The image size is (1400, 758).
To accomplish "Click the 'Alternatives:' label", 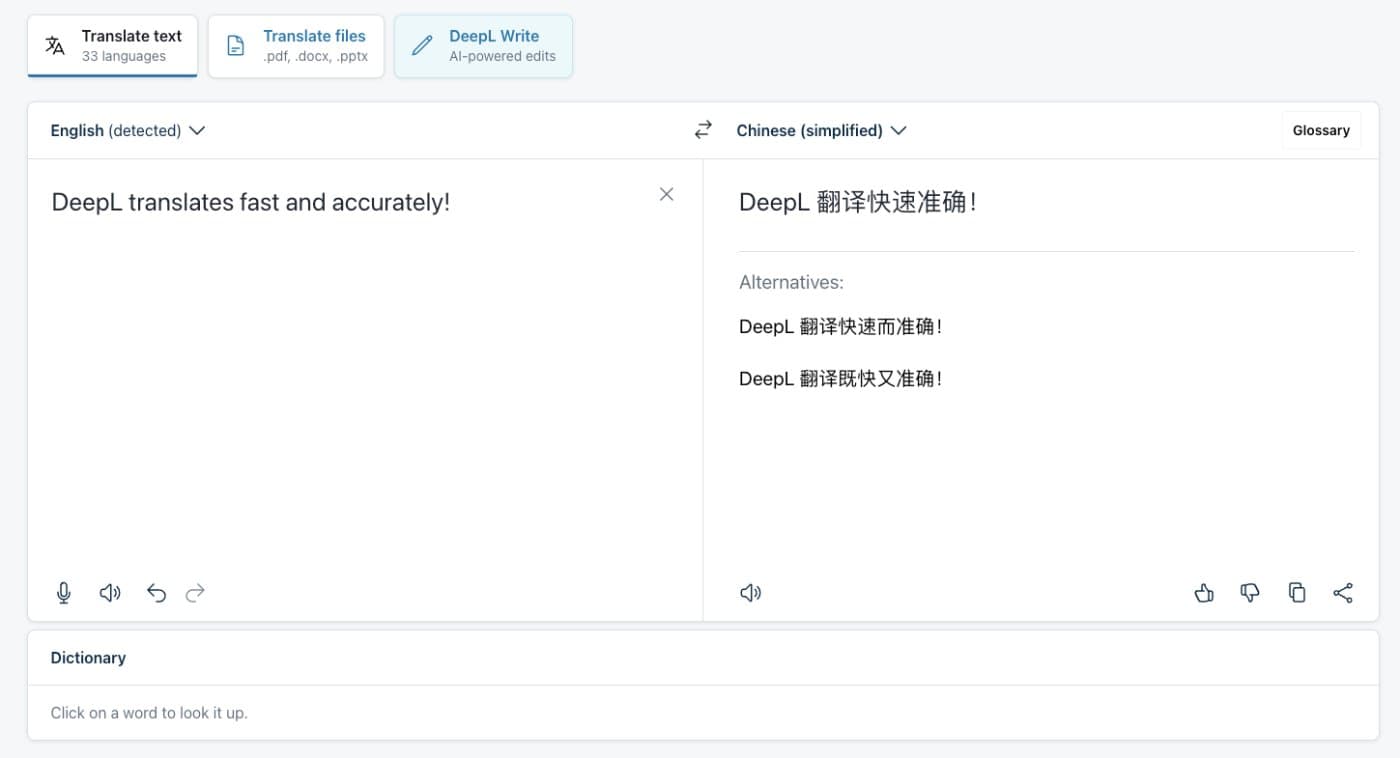I will tap(791, 282).
